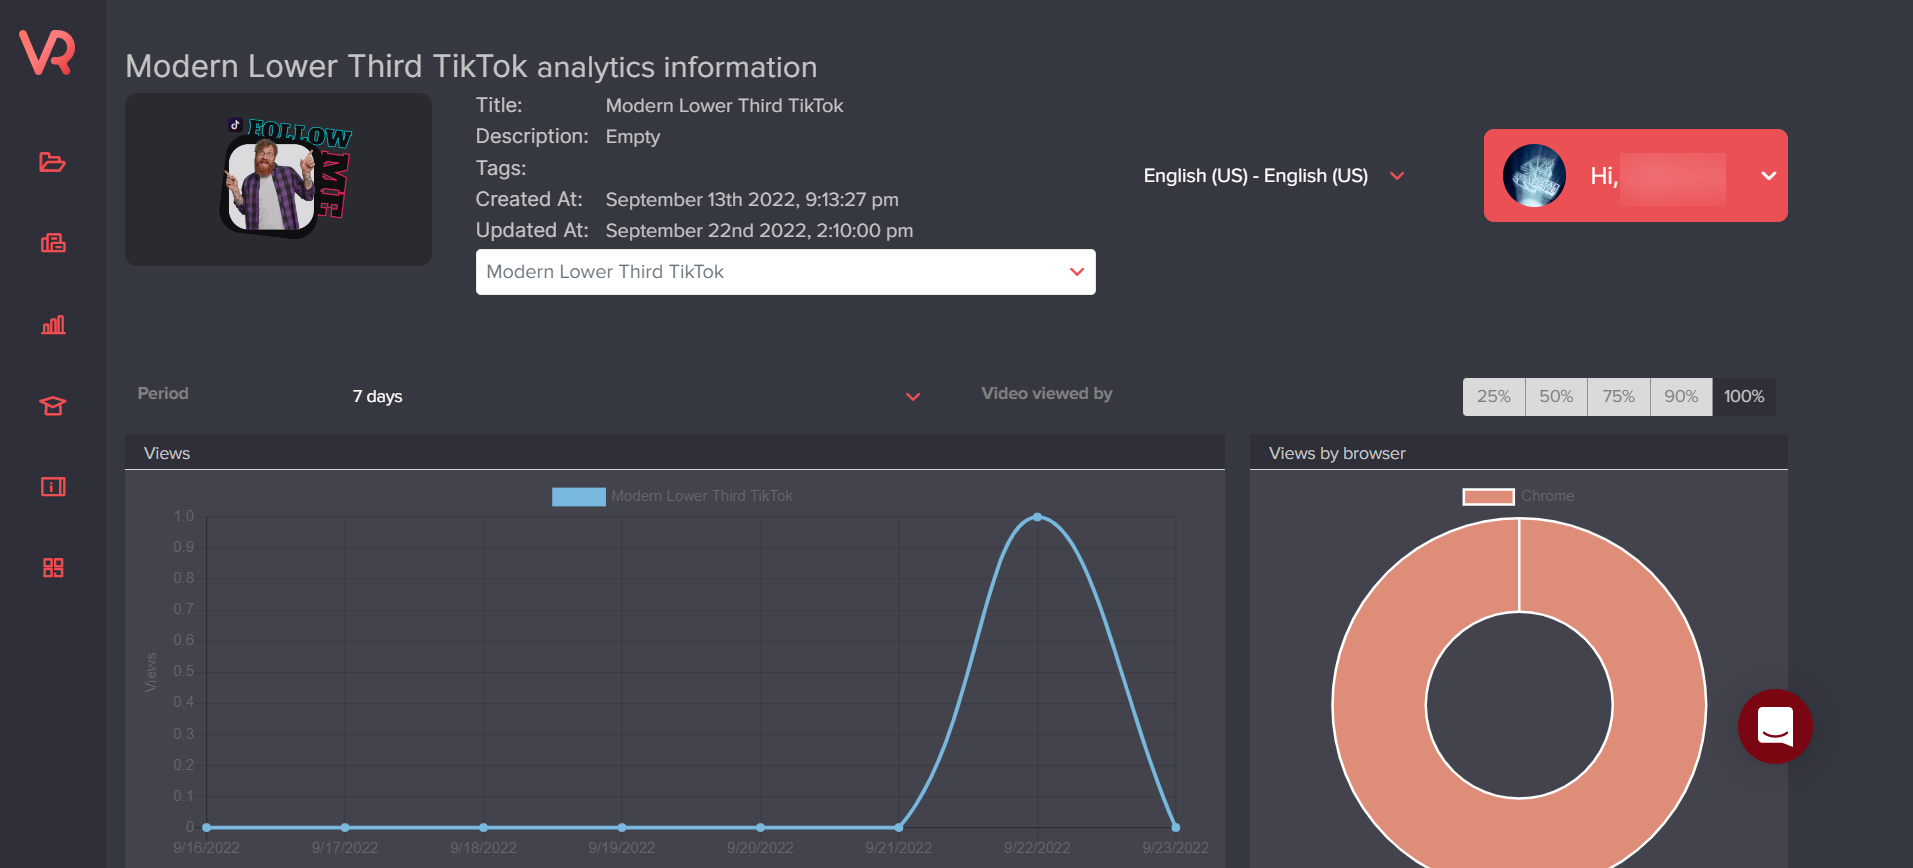Click the 9/16/2022 data point on chart
The height and width of the screenshot is (868, 1913).
pos(206,827)
